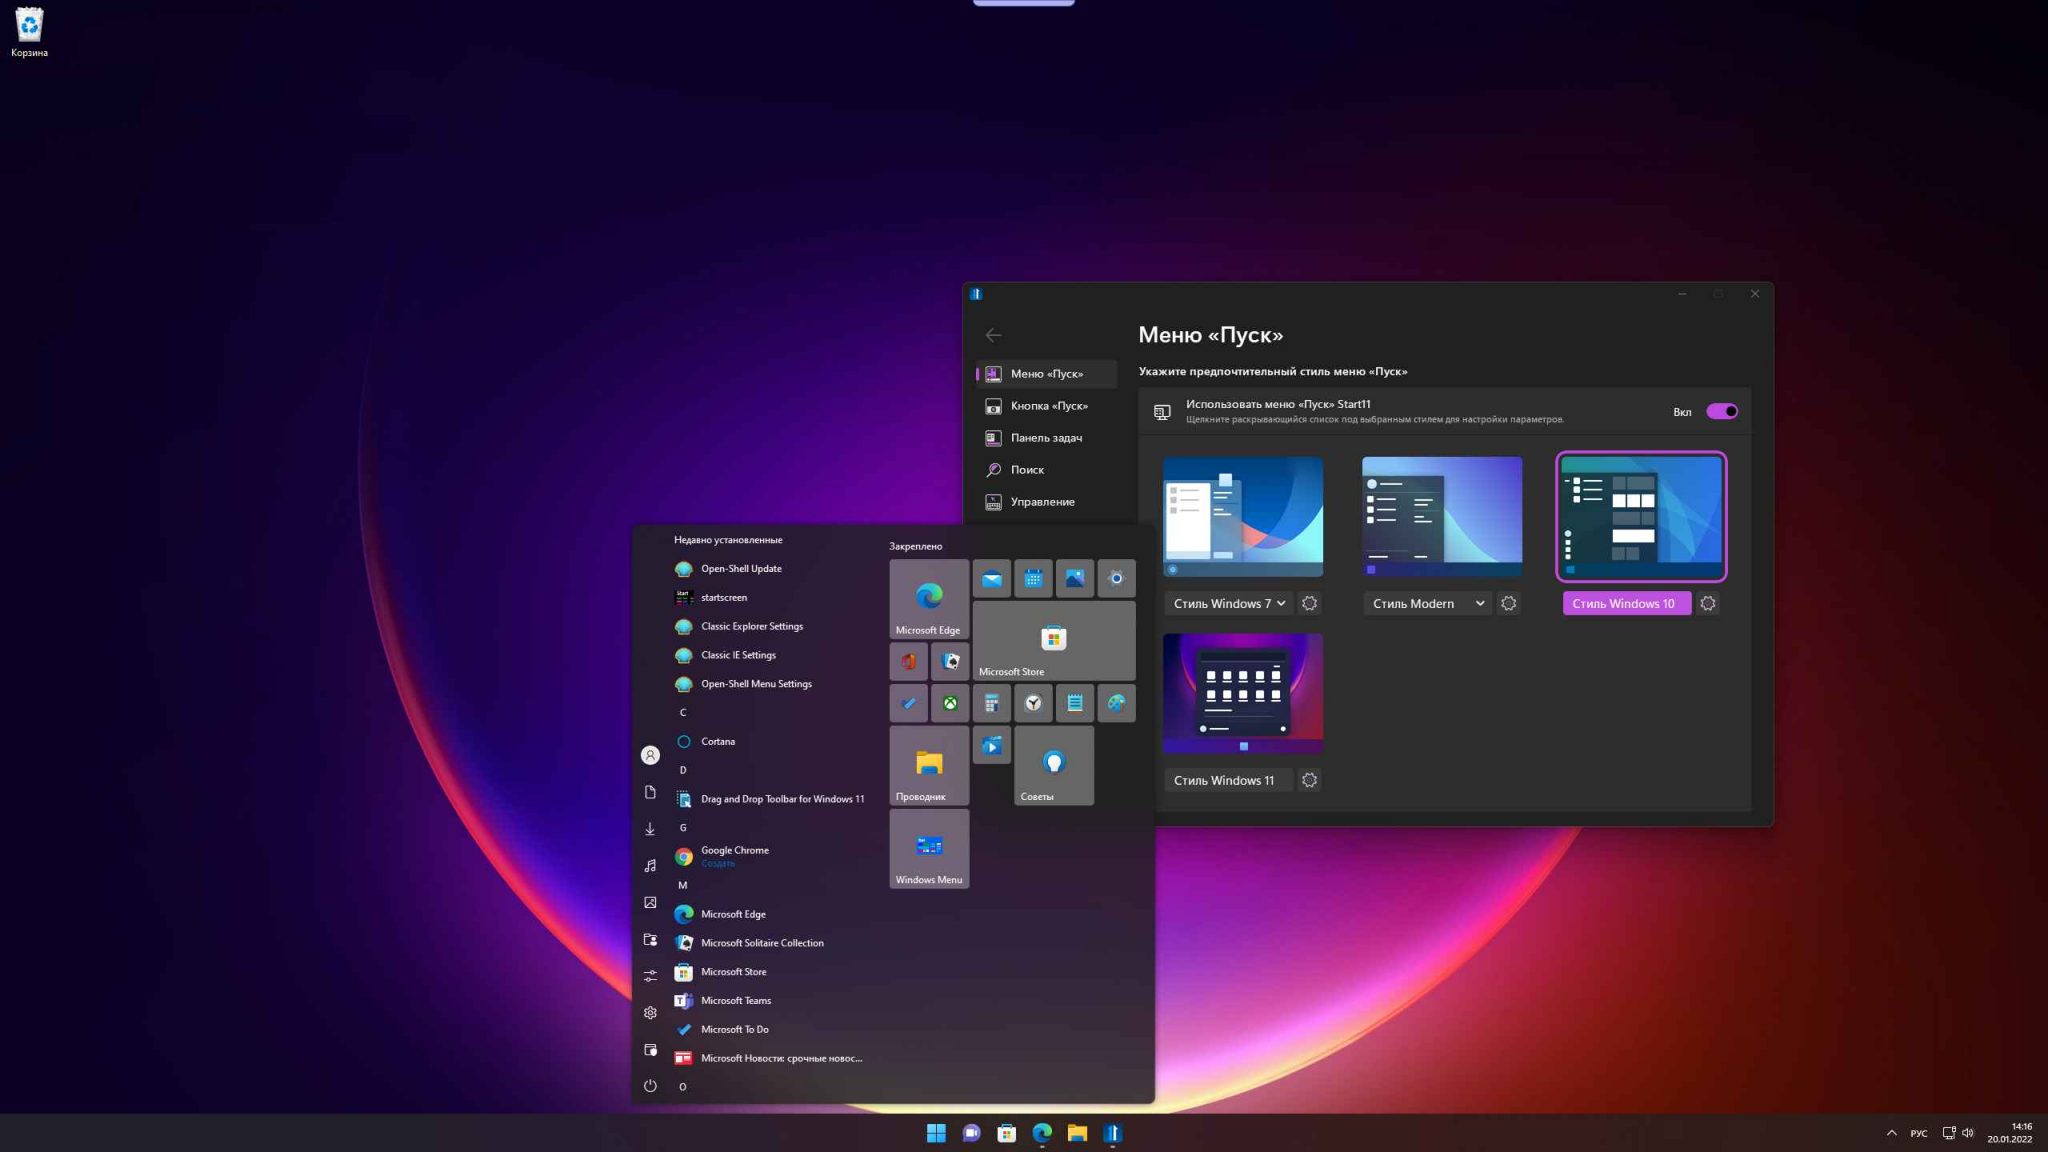The width and height of the screenshot is (2048, 1152).
Task: Open Windows 10 style gear settings
Action: tap(1708, 603)
